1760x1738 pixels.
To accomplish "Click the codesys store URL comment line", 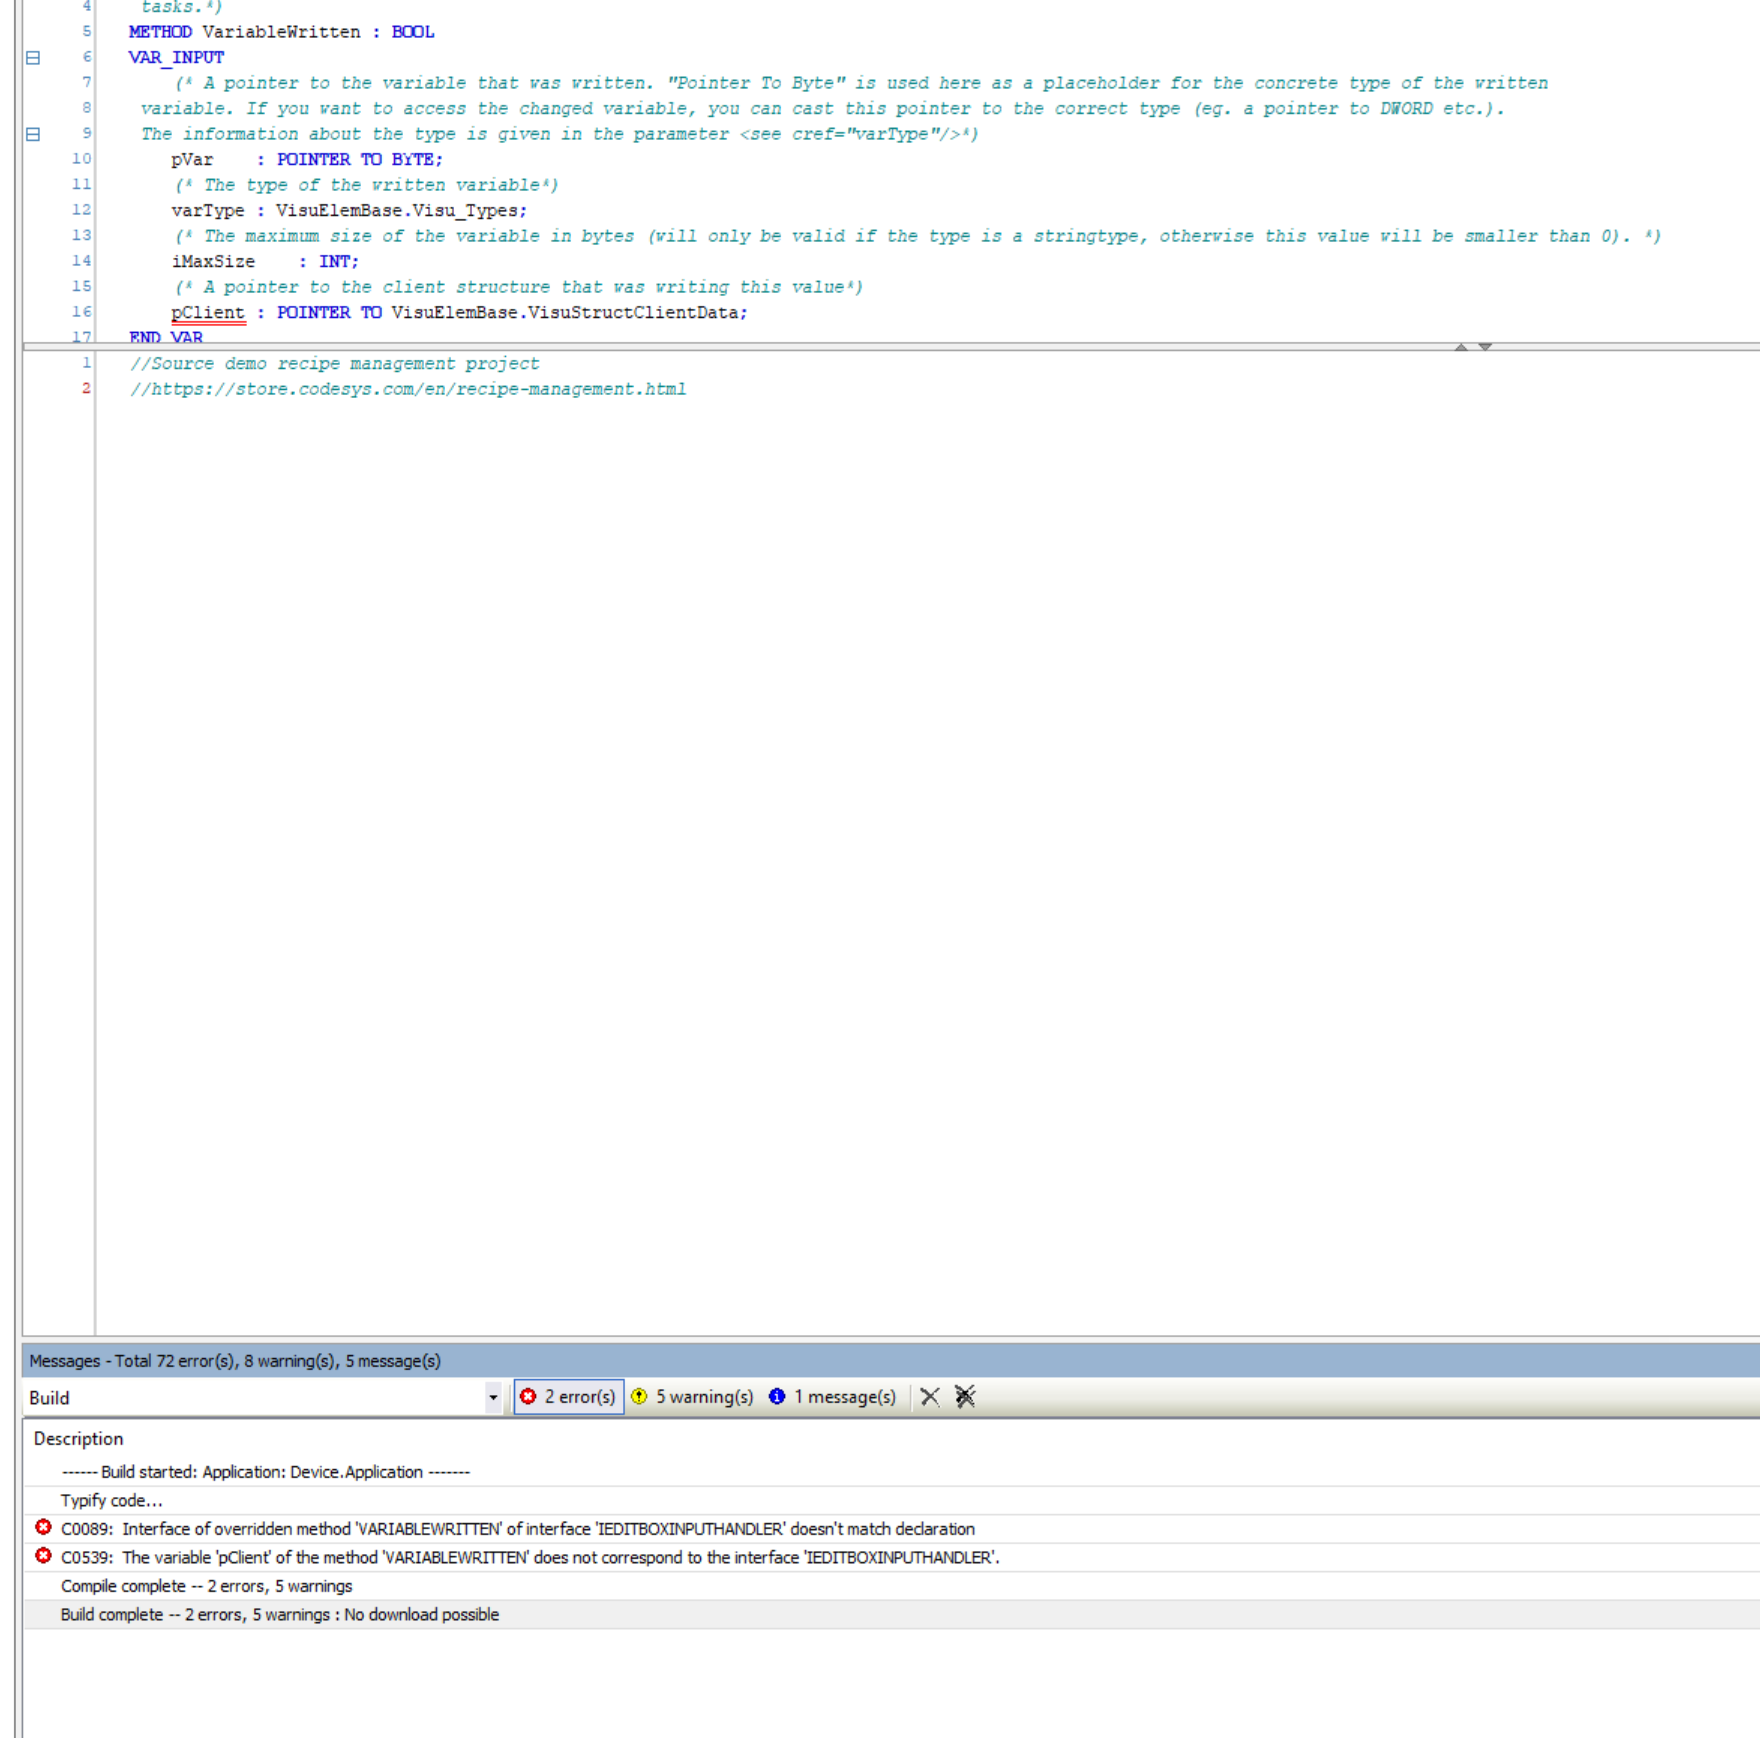I will coord(408,390).
